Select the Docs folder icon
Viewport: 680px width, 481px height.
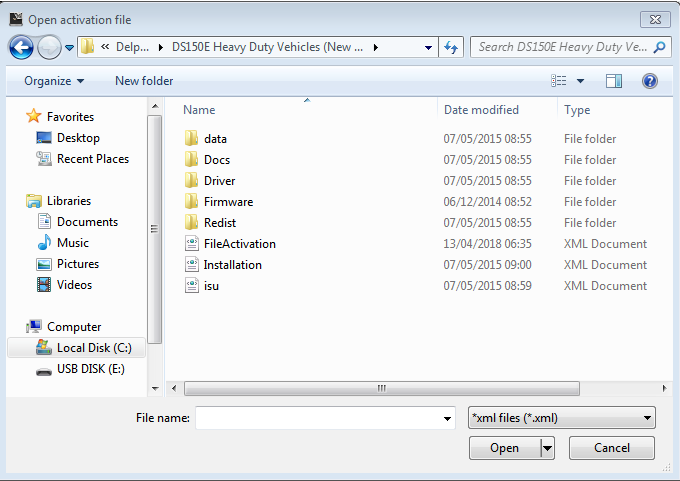click(191, 160)
